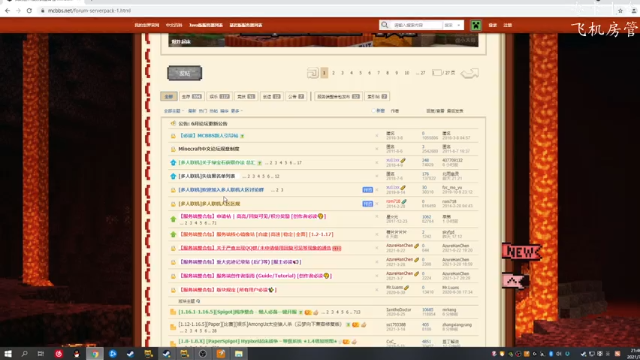
Task: Open the pink NEW side button
Action: point(522,252)
